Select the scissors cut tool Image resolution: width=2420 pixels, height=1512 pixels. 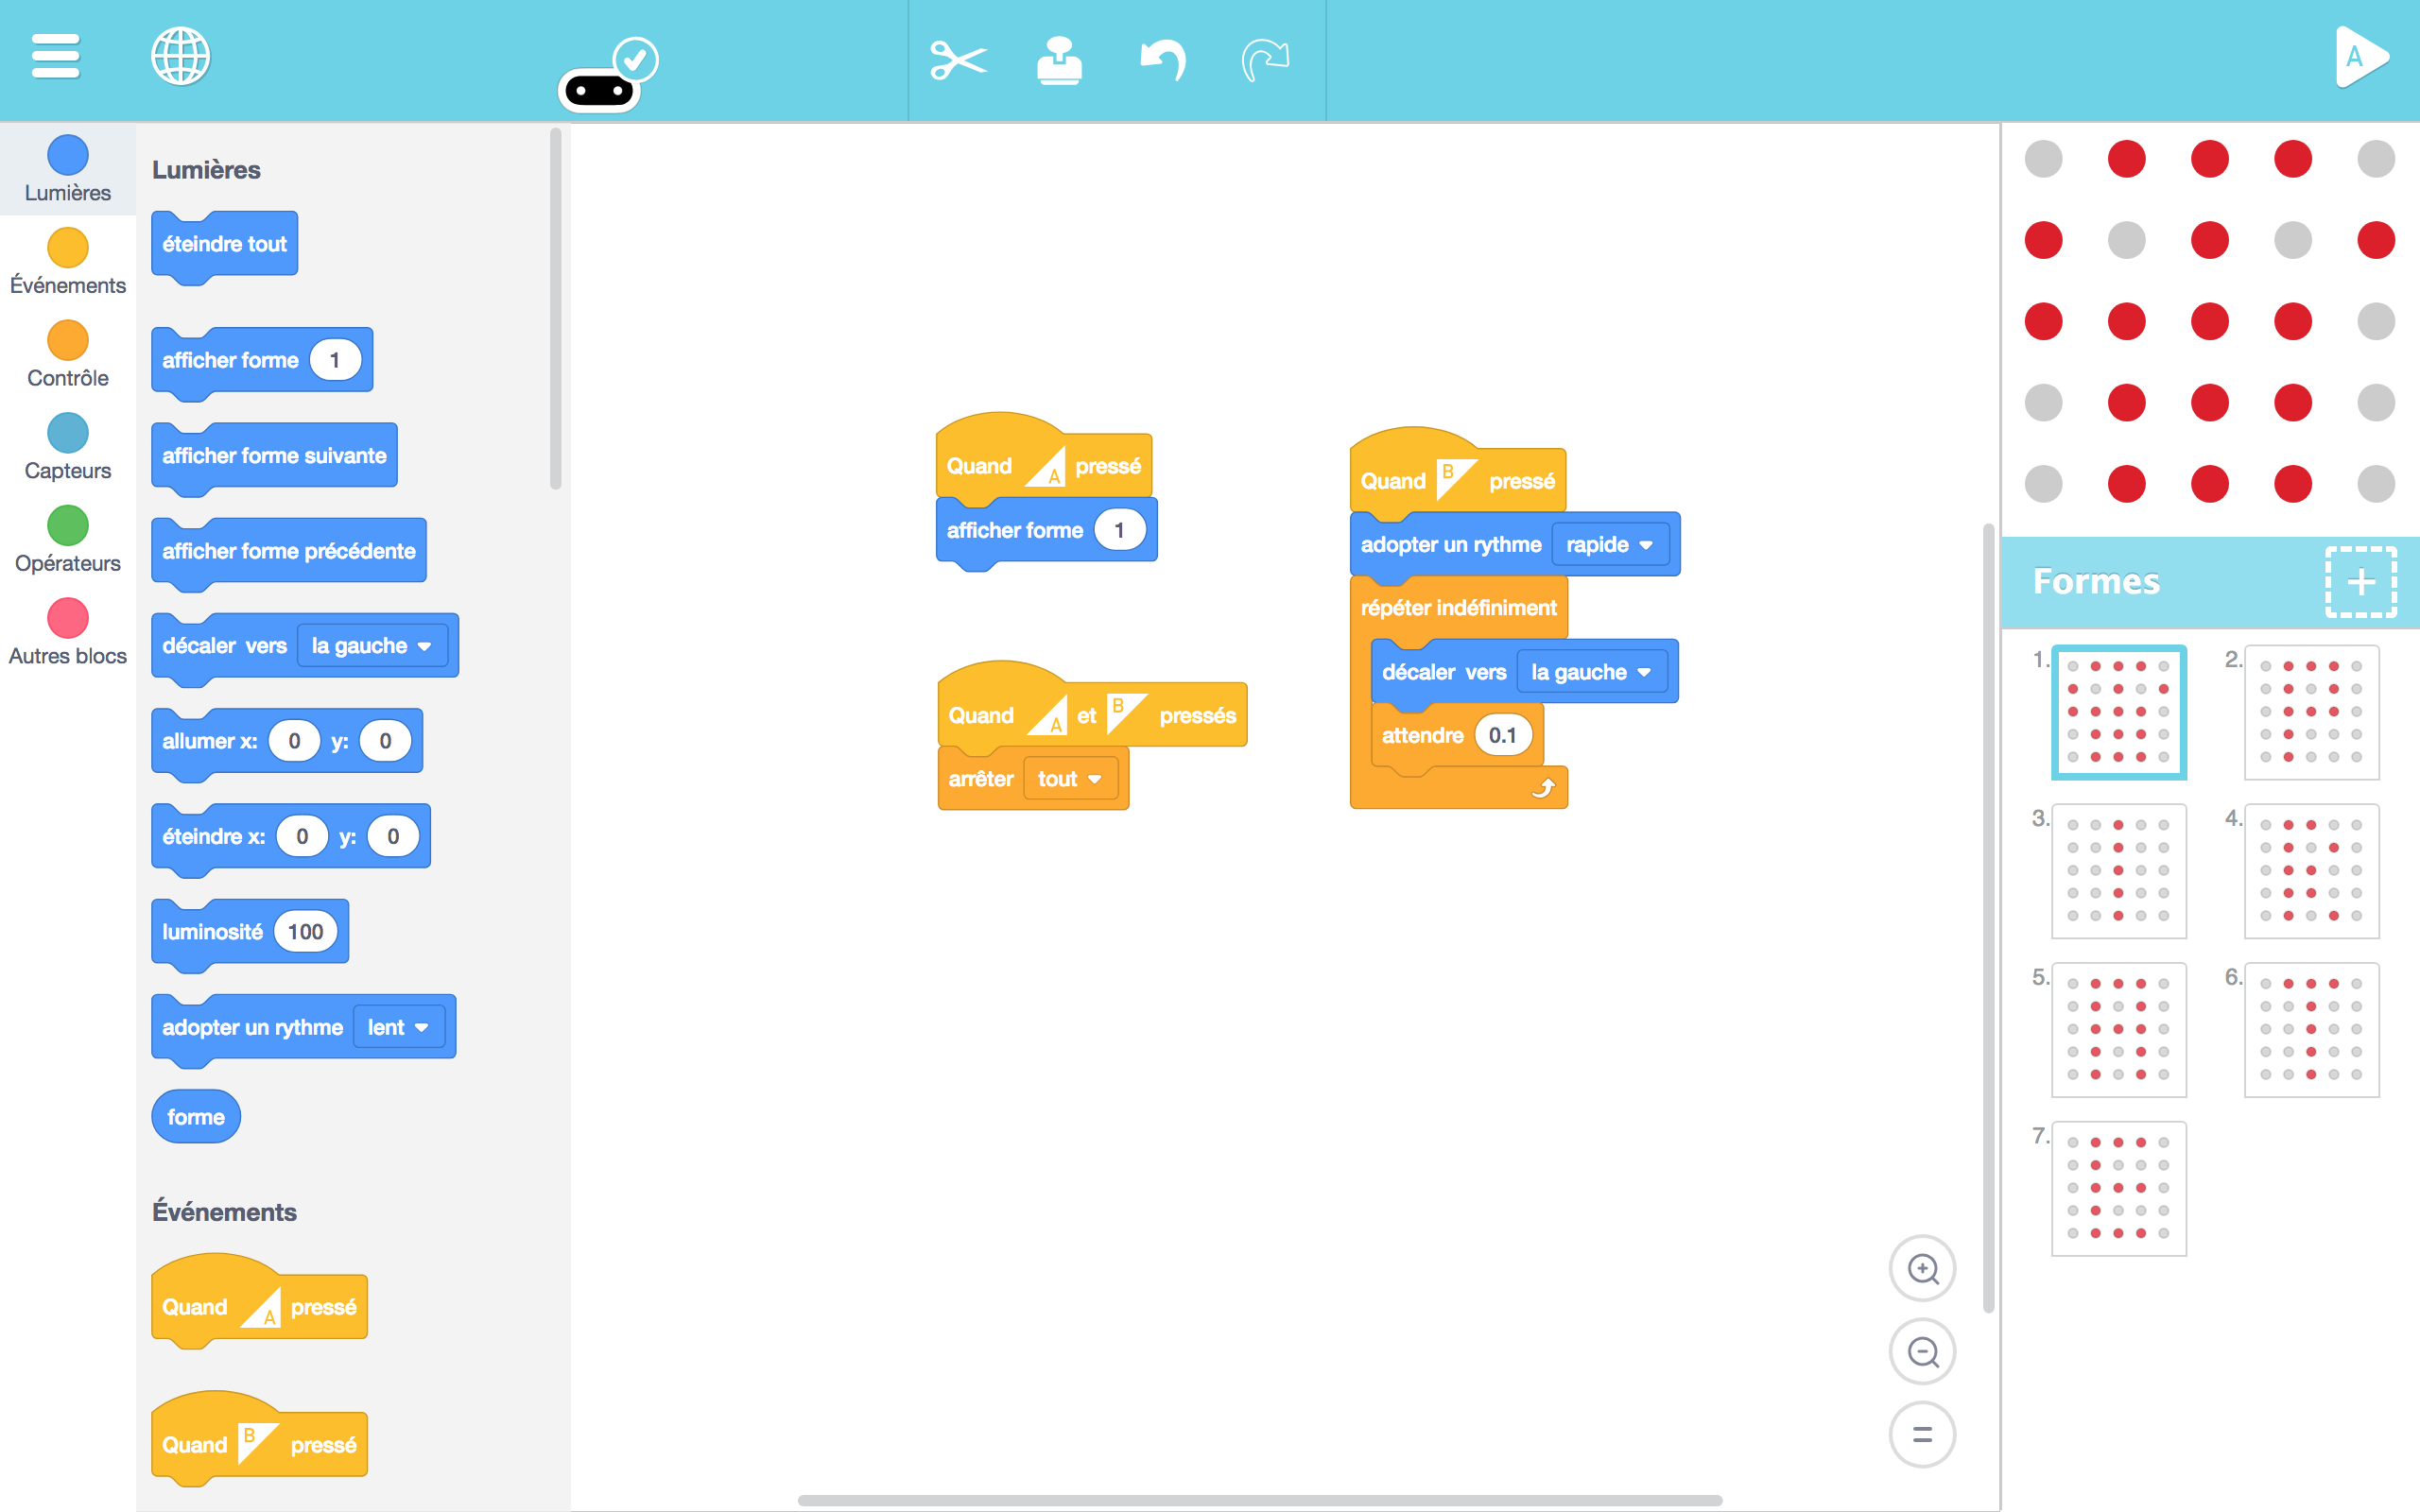959,60
